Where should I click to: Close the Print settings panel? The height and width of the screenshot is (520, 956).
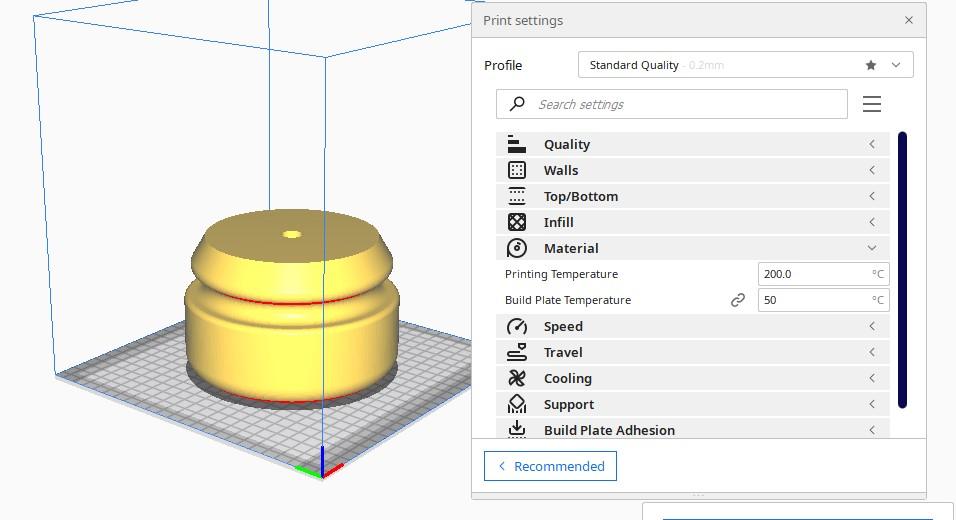[908, 20]
